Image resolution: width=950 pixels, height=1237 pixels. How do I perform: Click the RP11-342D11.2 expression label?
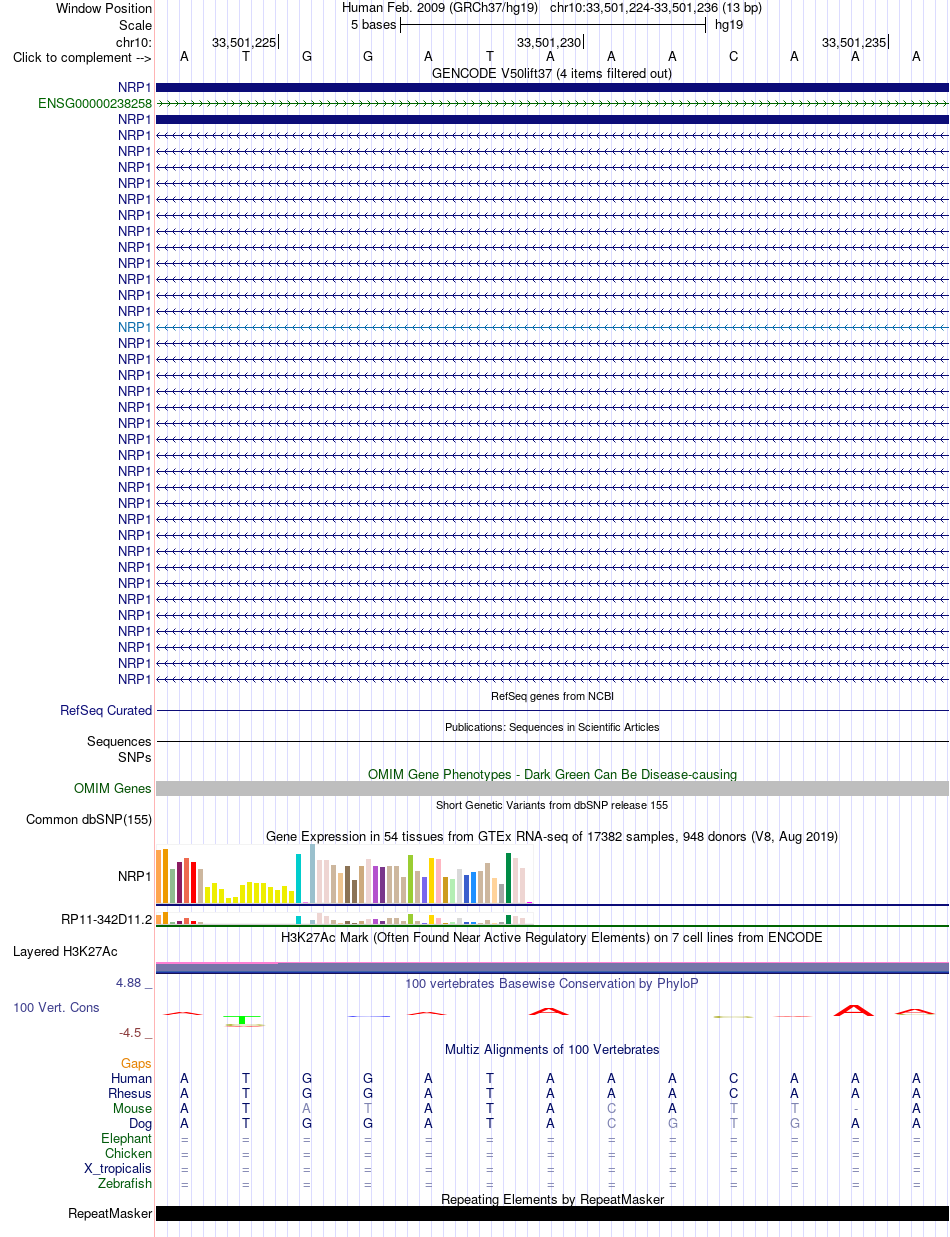tap(106, 920)
